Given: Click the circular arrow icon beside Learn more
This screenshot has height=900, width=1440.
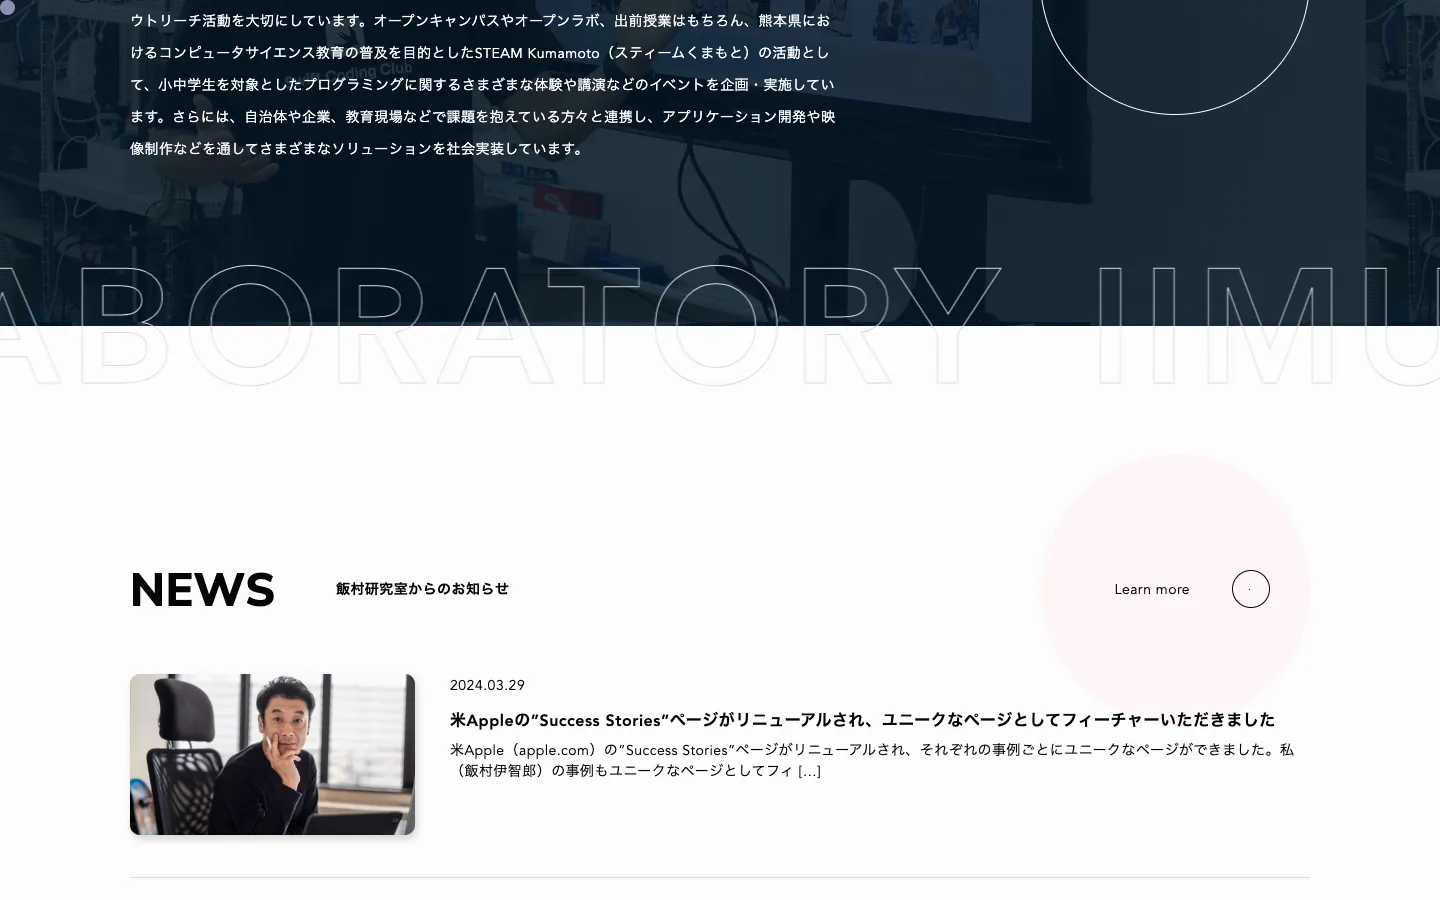Looking at the screenshot, I should coord(1250,589).
